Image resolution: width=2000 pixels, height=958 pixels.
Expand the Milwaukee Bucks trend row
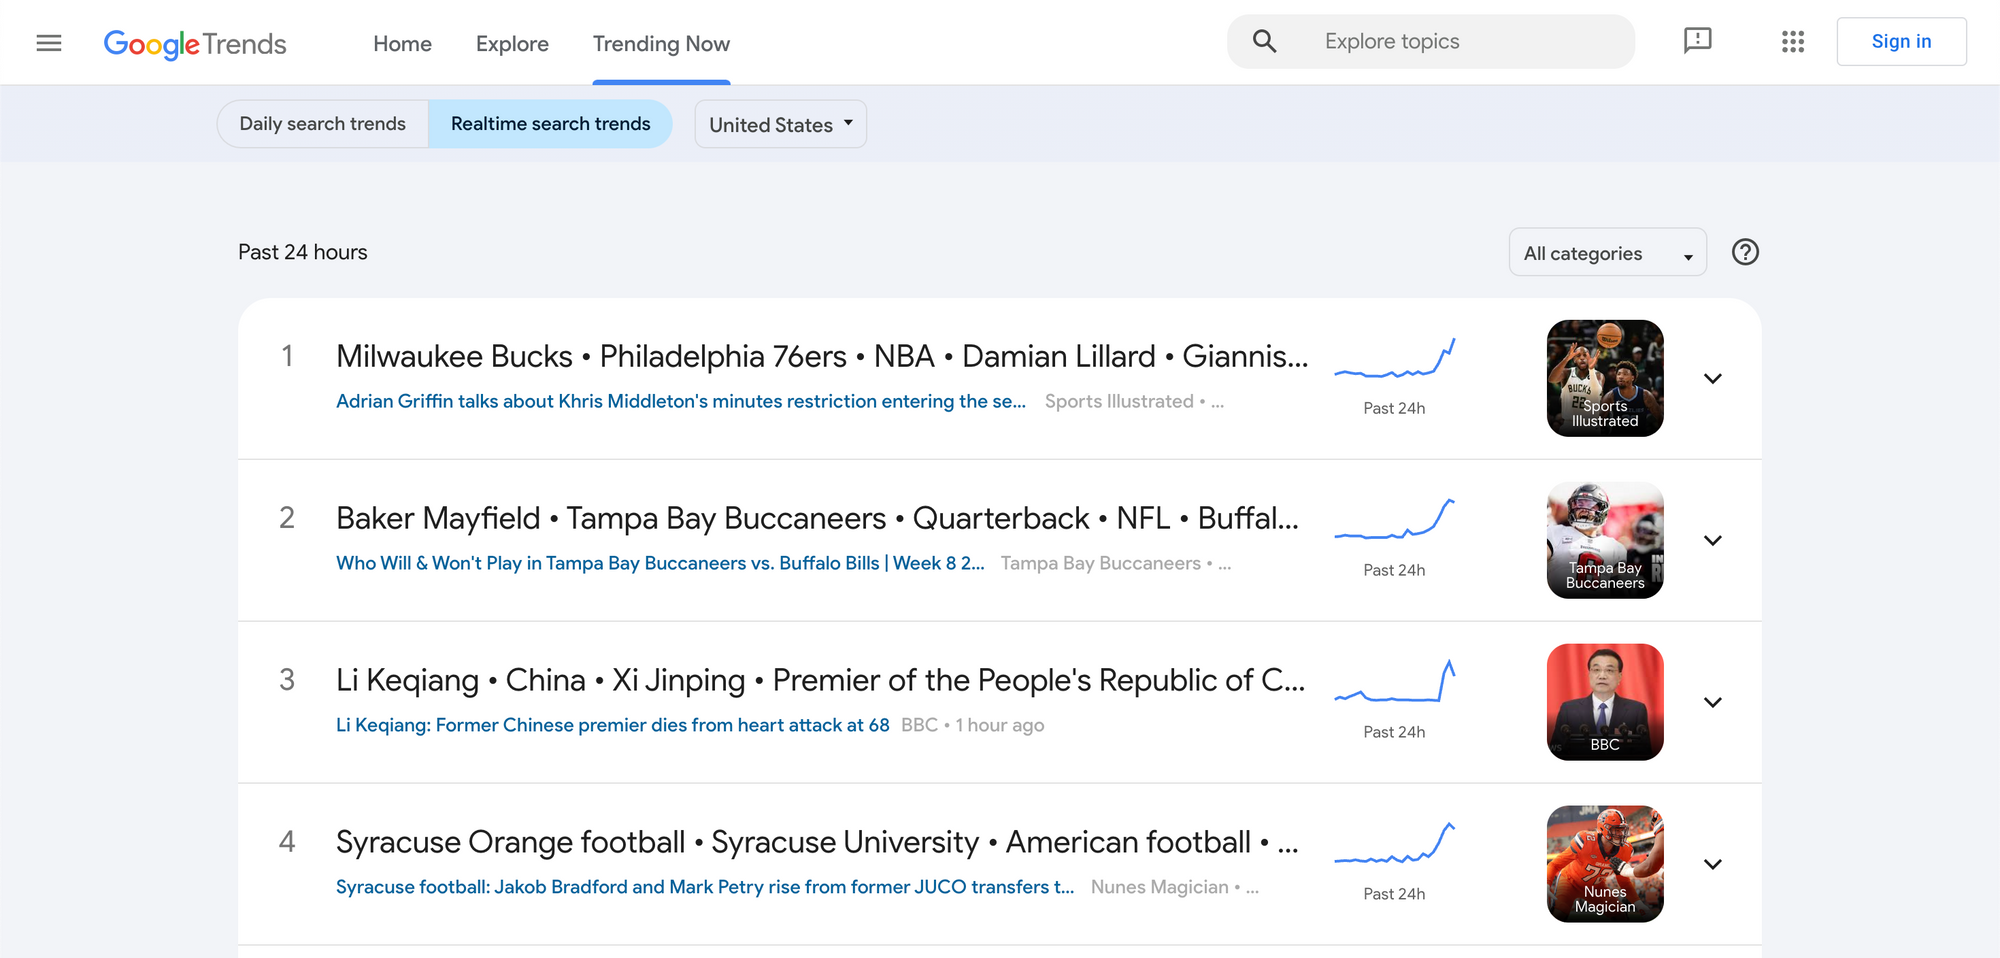tap(1712, 378)
